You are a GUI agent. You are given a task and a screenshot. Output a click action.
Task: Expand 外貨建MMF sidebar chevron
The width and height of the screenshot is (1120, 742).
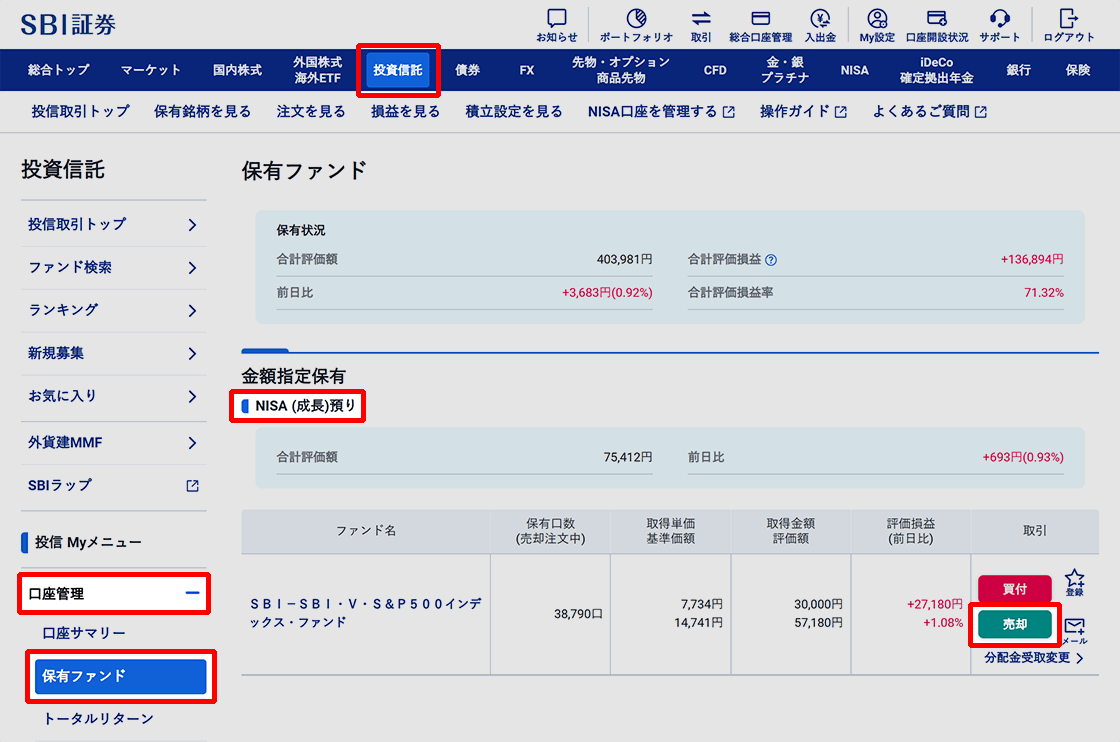click(192, 443)
